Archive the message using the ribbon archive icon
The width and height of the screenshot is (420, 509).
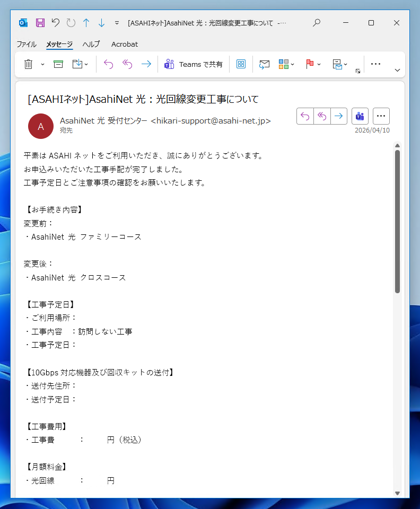coord(58,64)
